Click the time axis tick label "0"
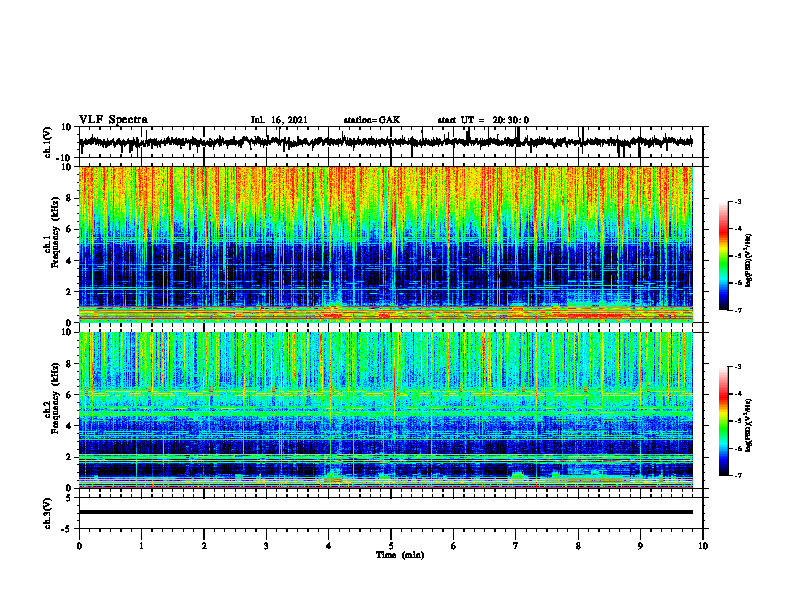792x612 pixels. tap(79, 546)
